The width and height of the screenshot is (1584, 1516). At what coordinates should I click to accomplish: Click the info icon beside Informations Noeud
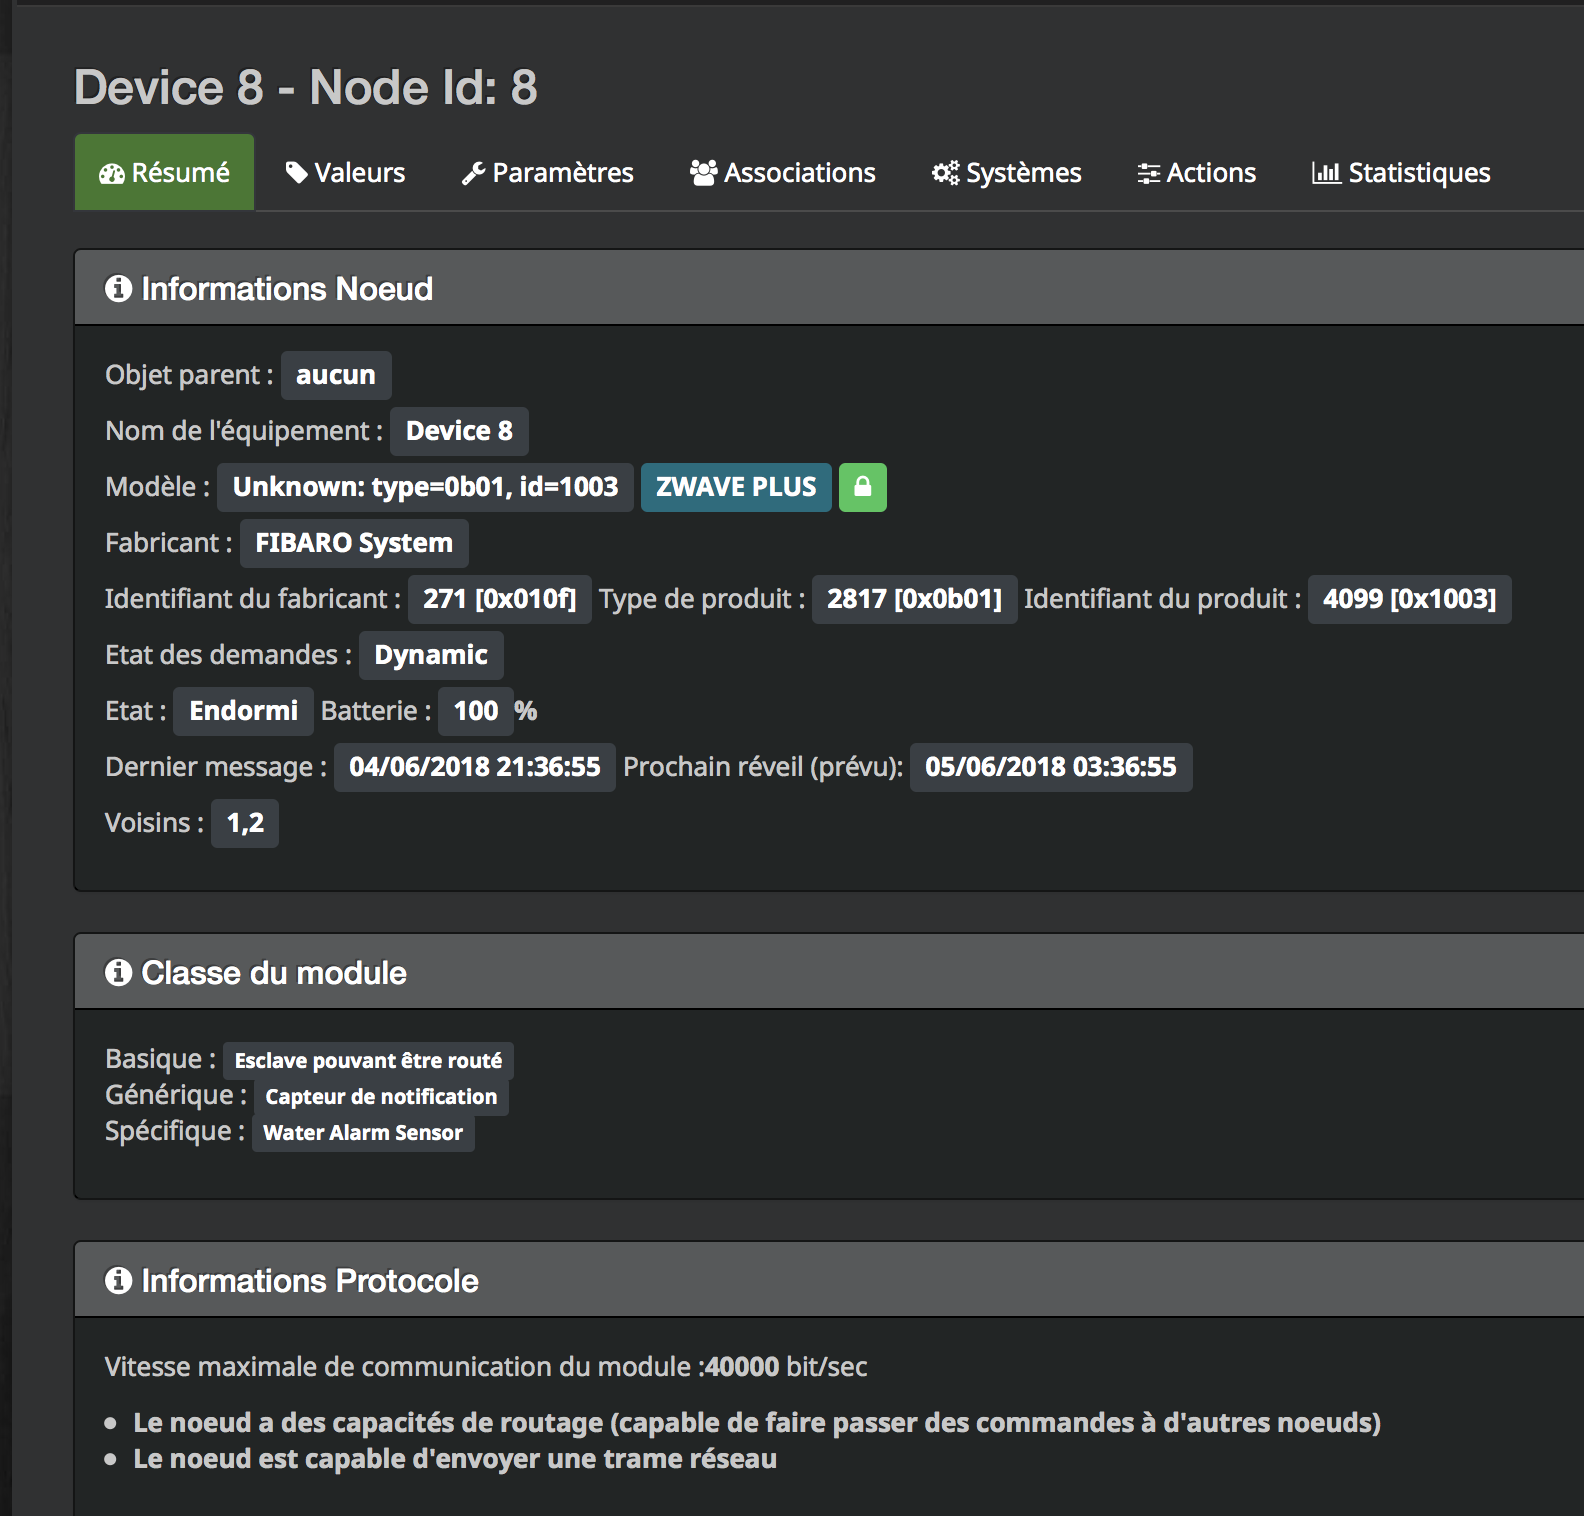pyautogui.click(x=118, y=288)
